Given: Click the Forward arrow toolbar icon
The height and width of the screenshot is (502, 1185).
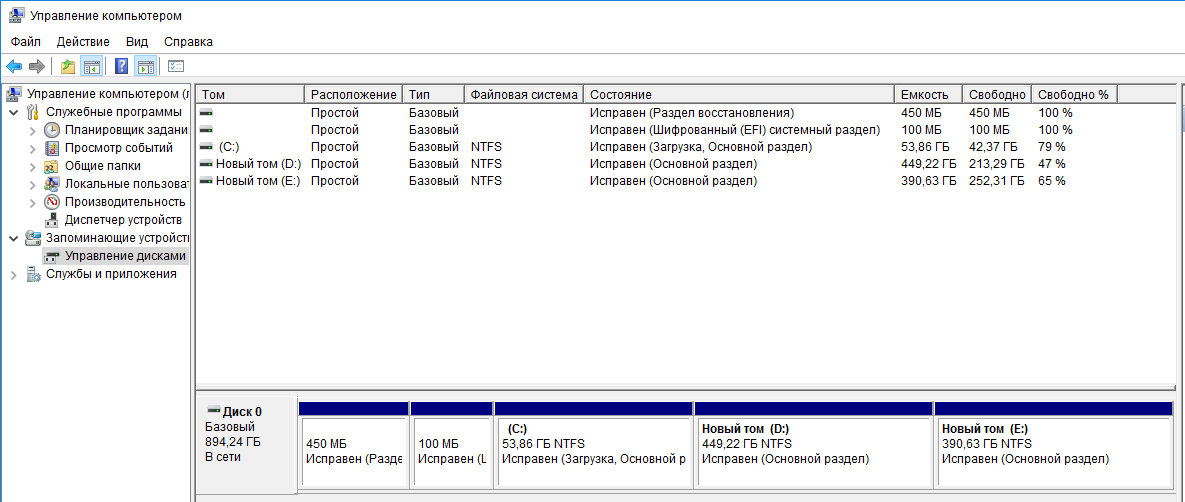Looking at the screenshot, I should click(x=36, y=67).
